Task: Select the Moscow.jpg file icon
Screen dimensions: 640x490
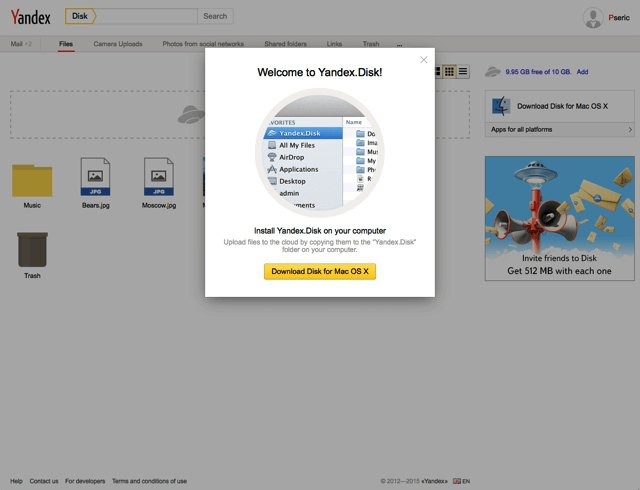Action: pyautogui.click(x=159, y=176)
